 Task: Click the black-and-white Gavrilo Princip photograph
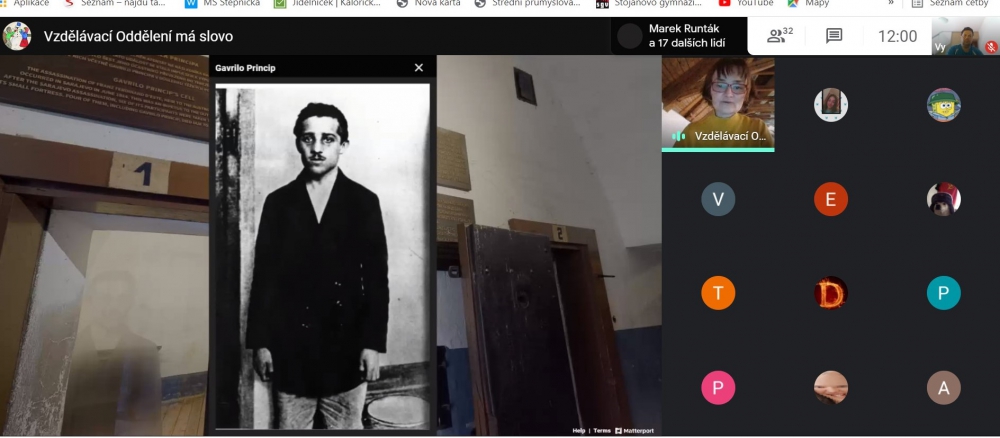click(323, 256)
